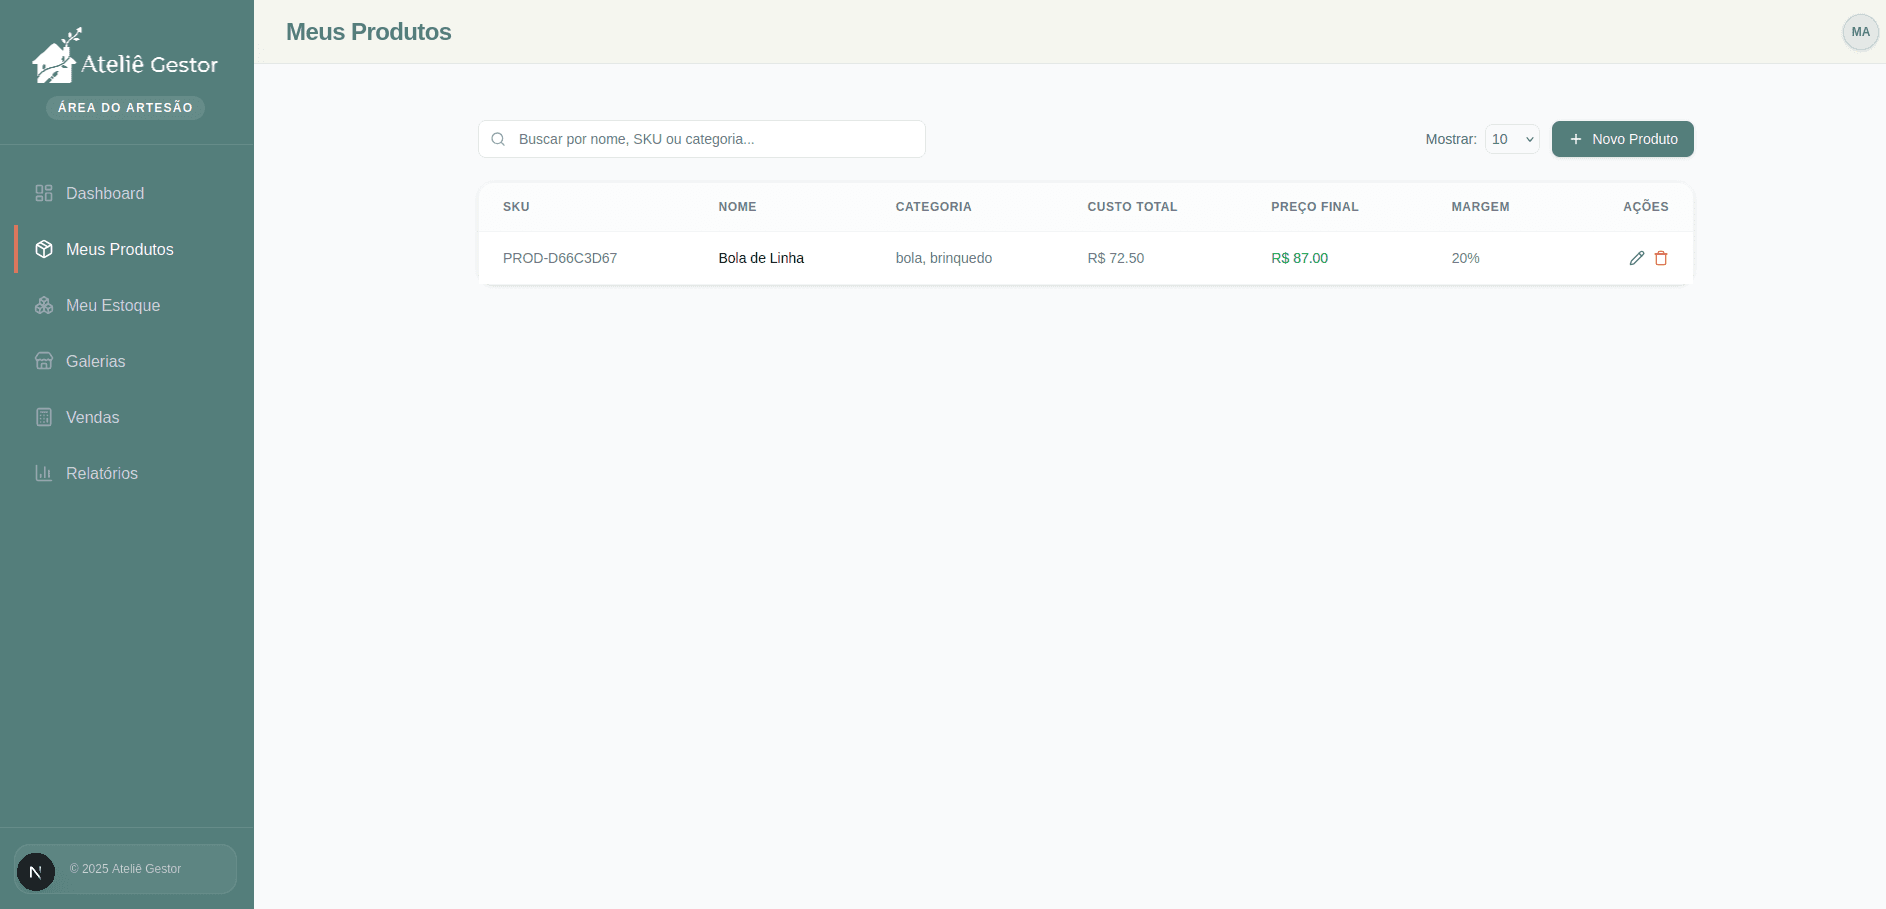The image size is (1886, 909).
Task: Click the search magnifier icon
Action: point(498,139)
